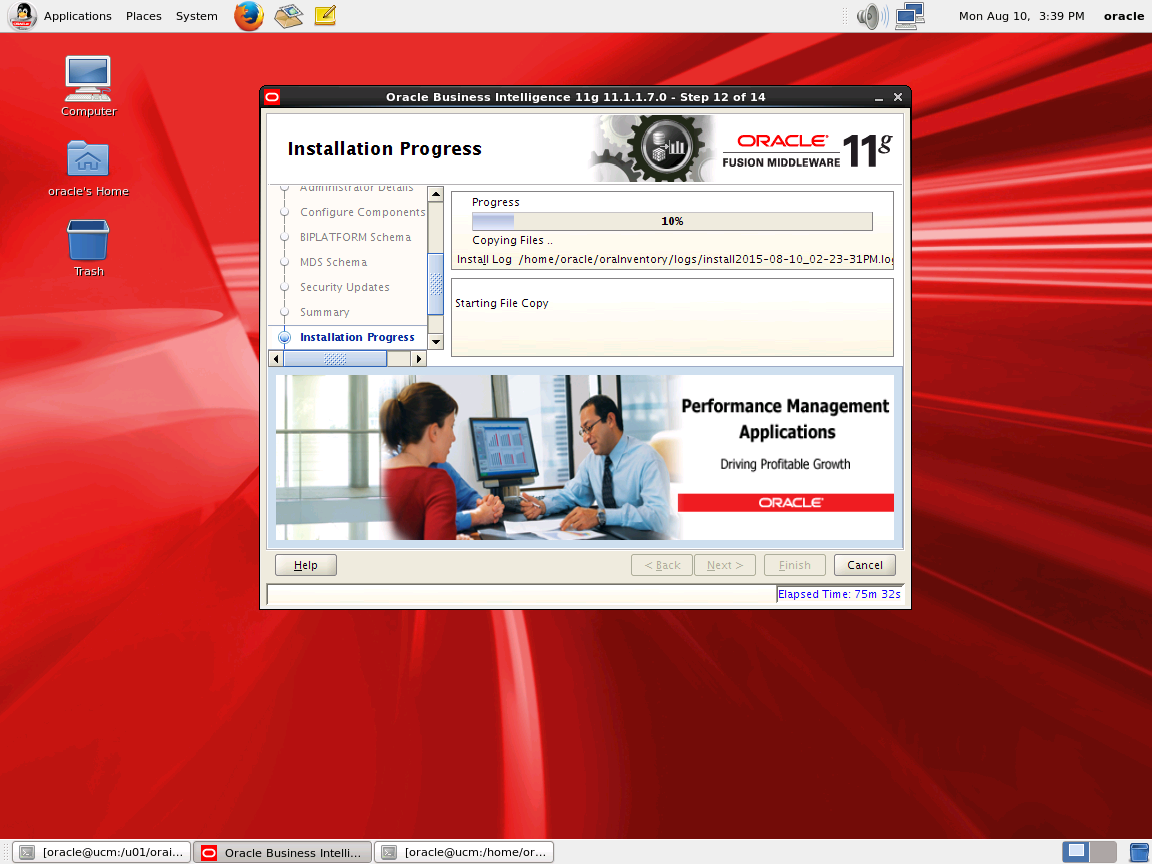This screenshot has height=864, width=1152.
Task: Open the Applications menu
Action: click(x=77, y=15)
